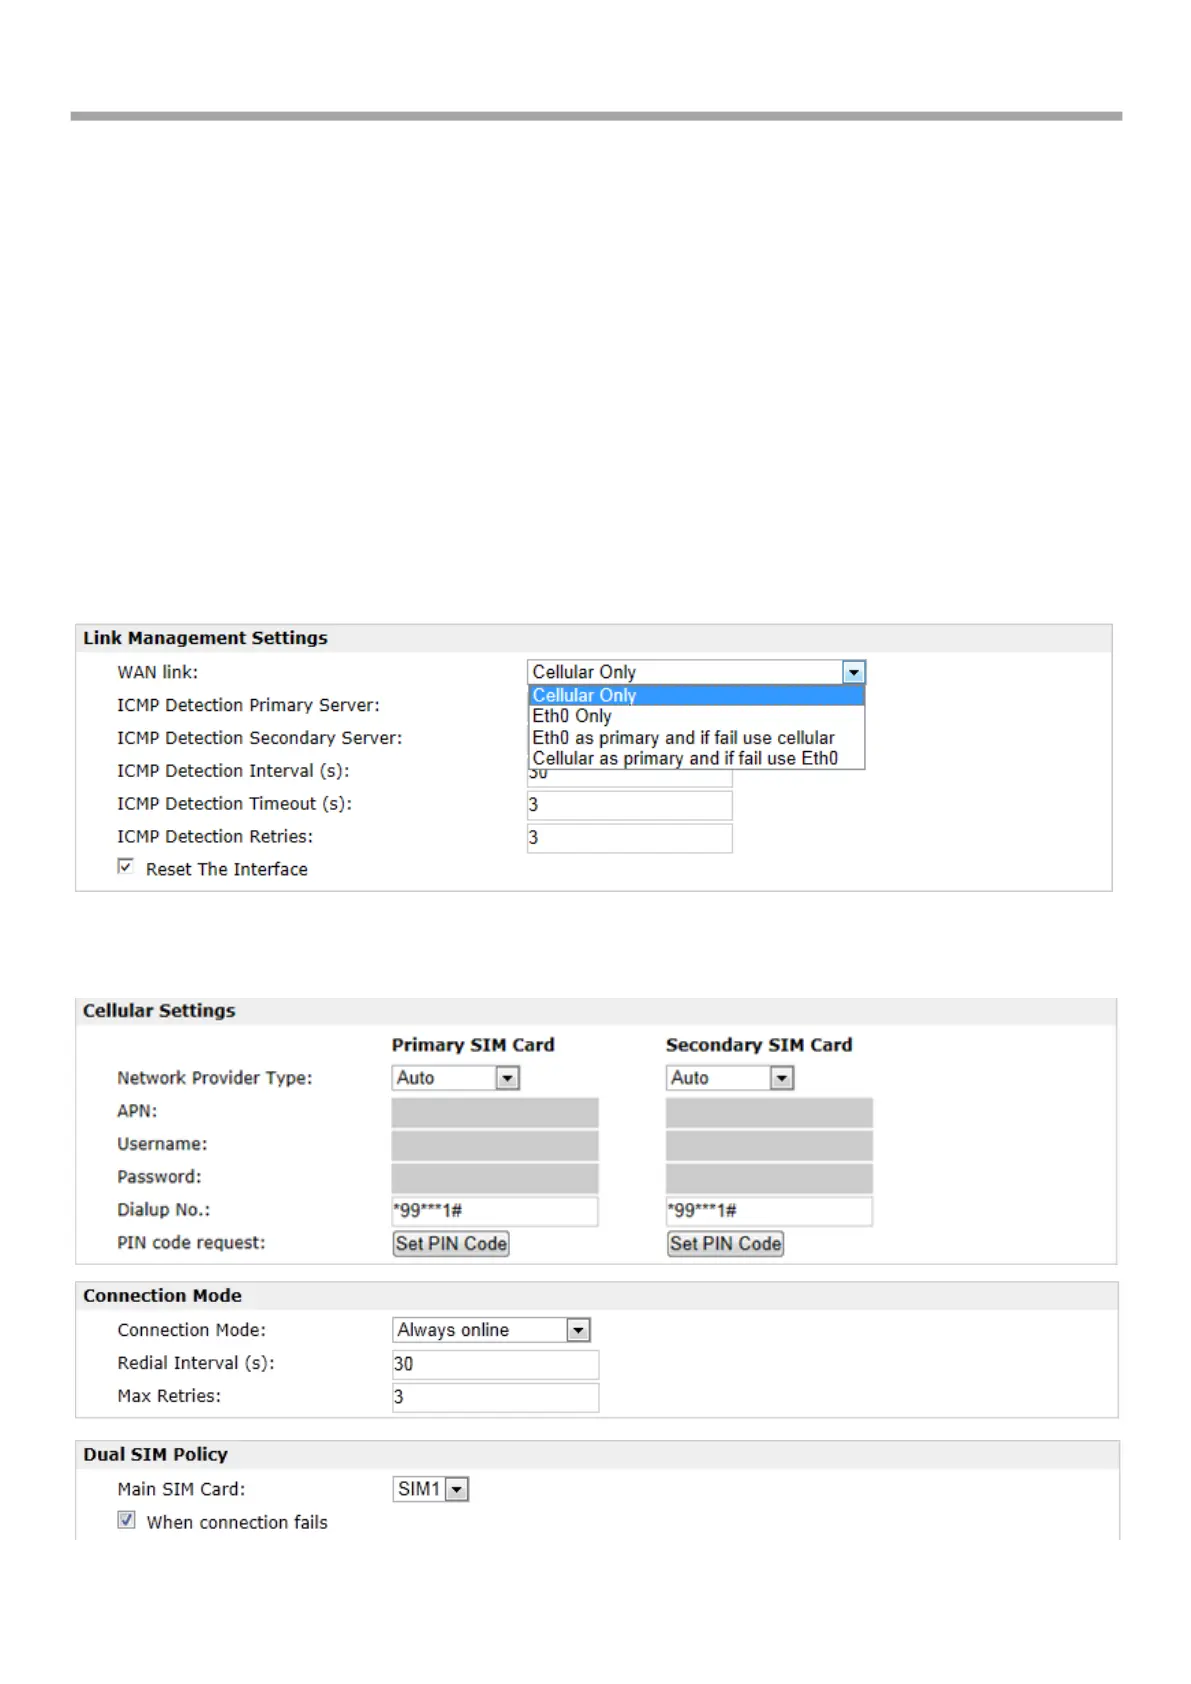Select 'Cellular Only' in the dropdown list
Screen dimensions: 1191x1684
click(696, 695)
